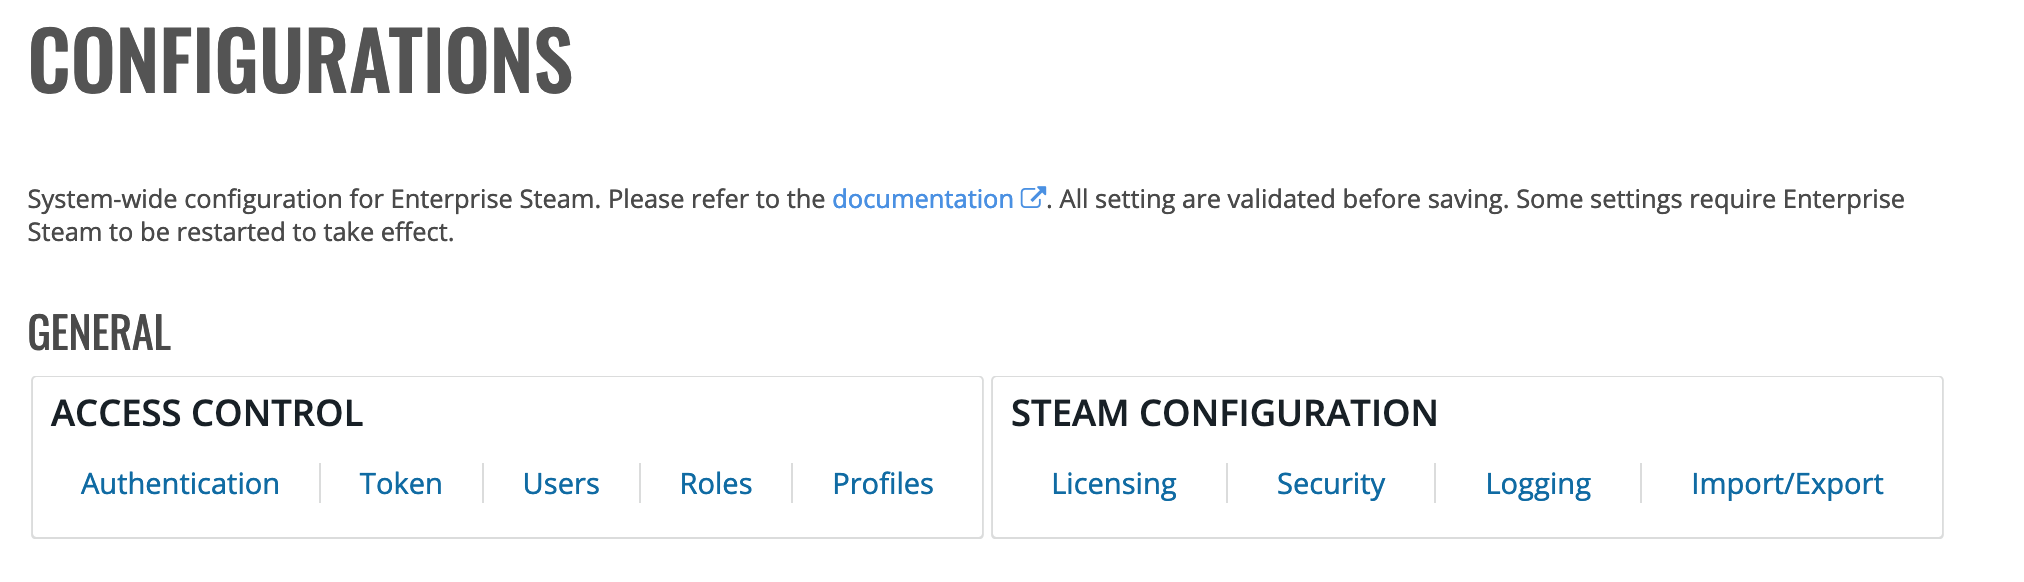Click the divider between Logging and Import/Export

[1641, 483]
